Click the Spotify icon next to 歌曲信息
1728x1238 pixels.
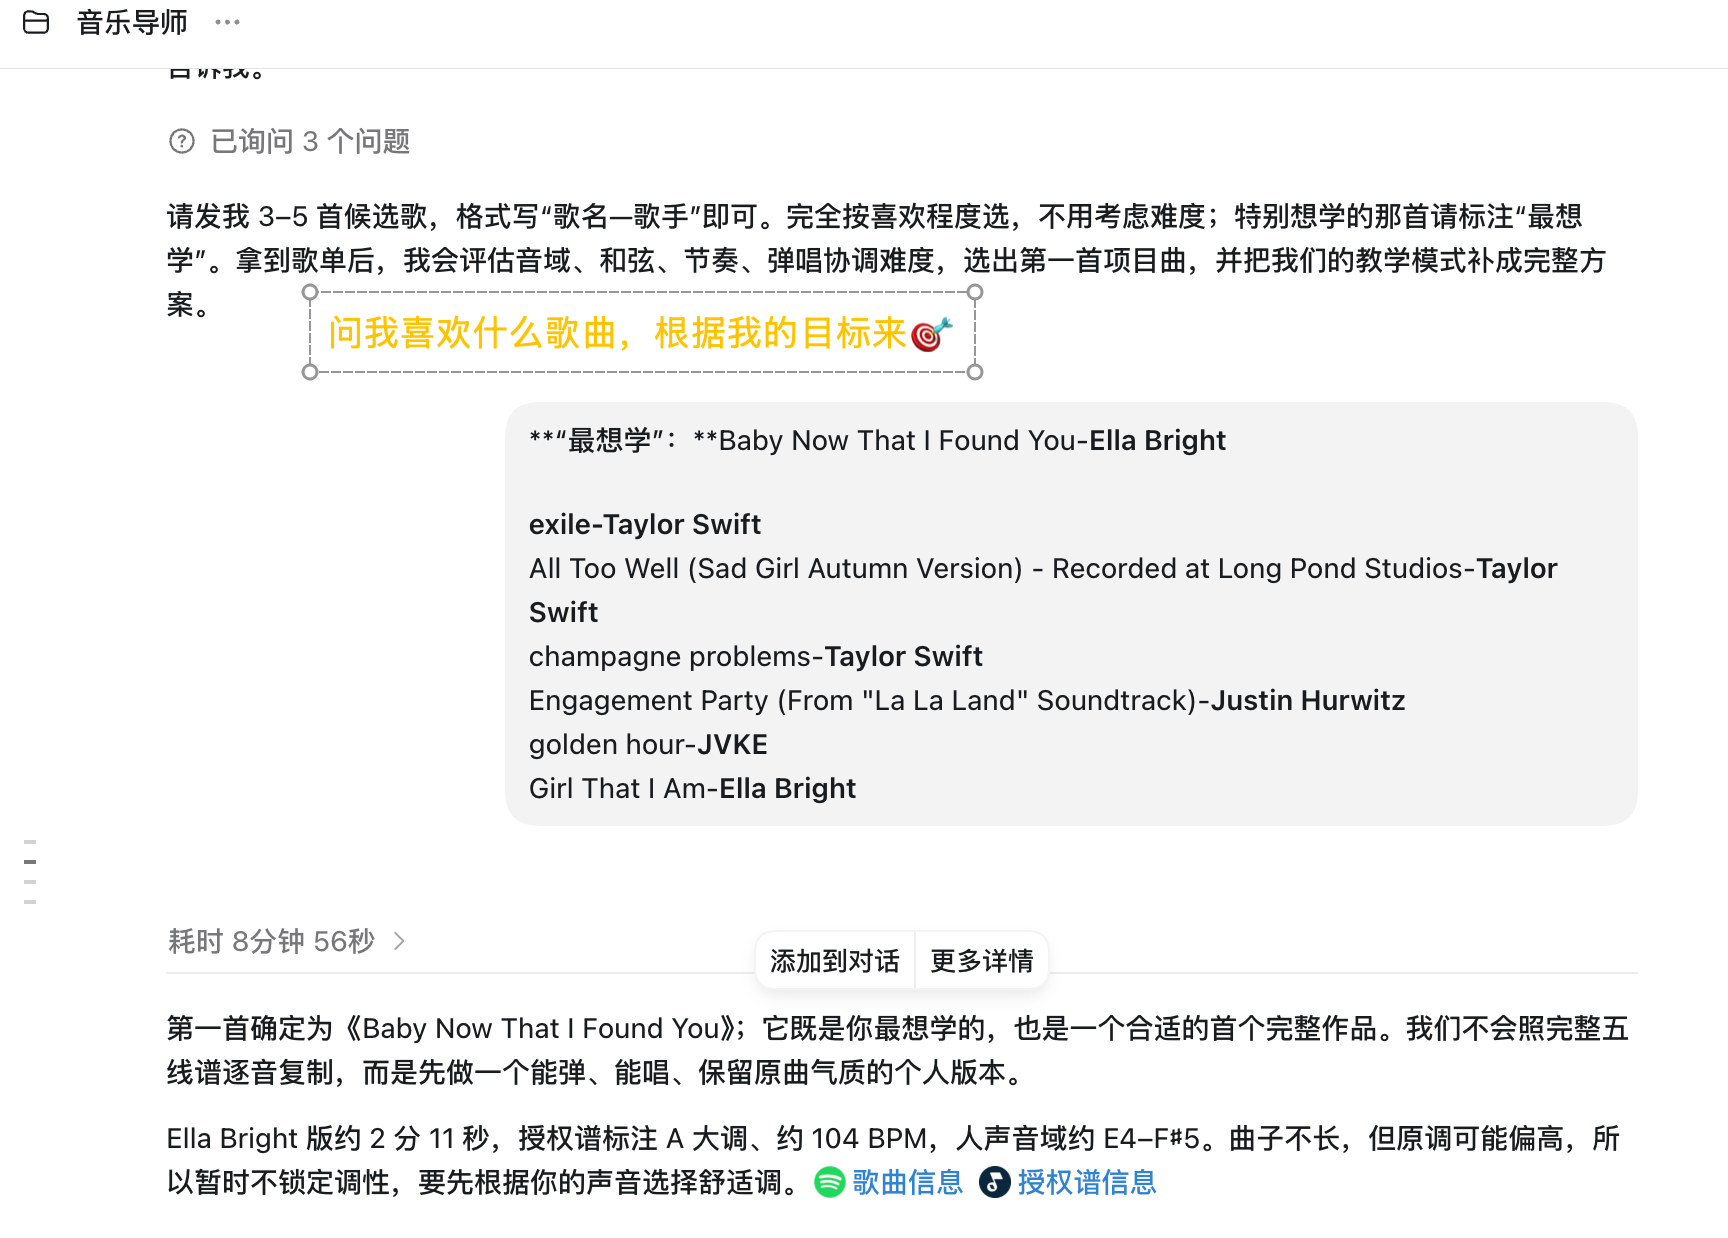point(830,1182)
